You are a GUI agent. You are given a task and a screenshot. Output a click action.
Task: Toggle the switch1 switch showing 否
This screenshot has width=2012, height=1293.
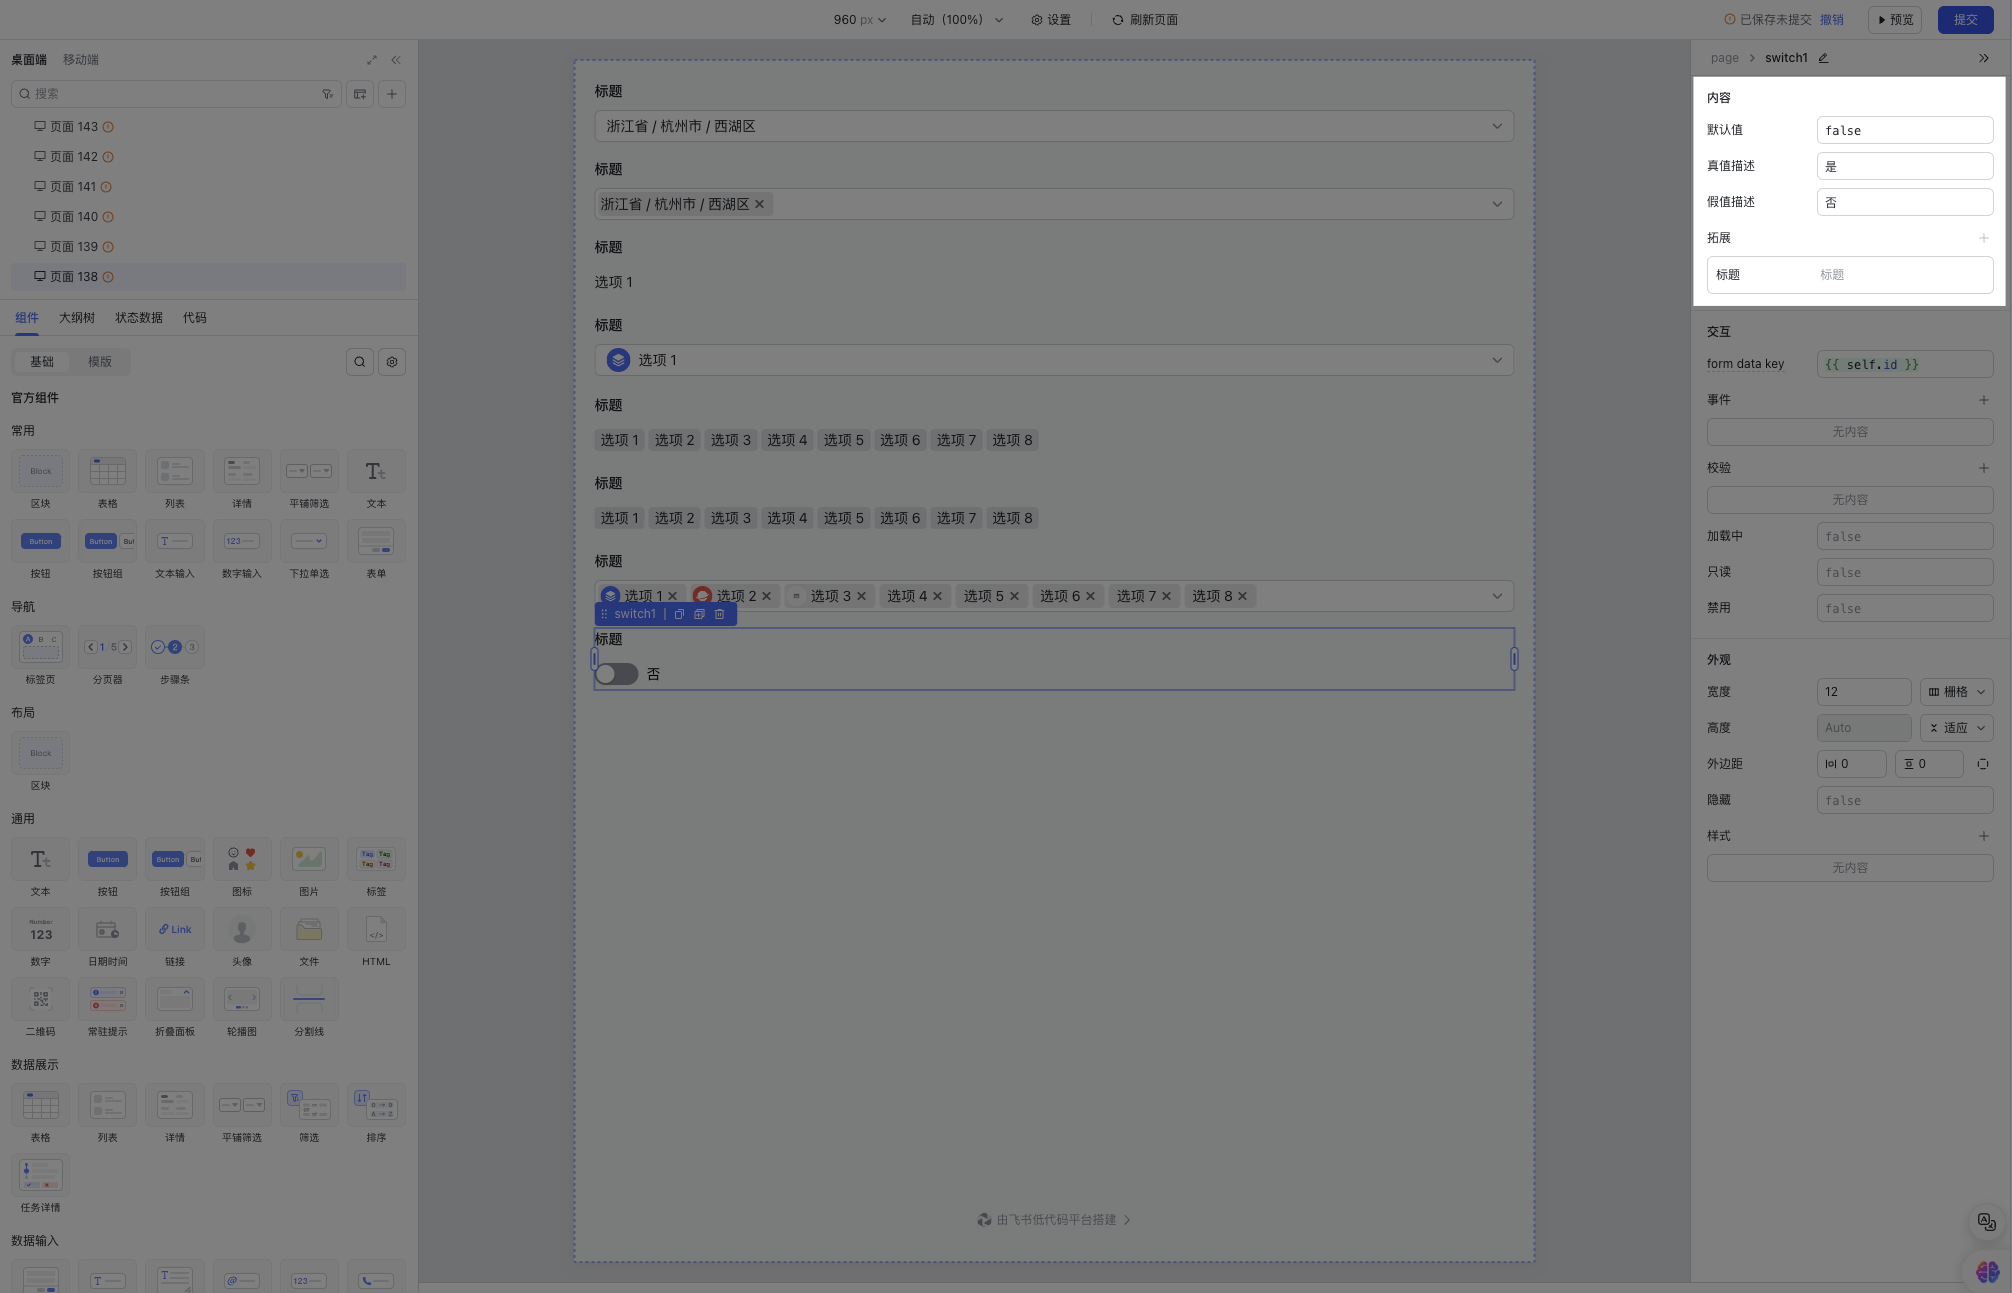point(617,674)
